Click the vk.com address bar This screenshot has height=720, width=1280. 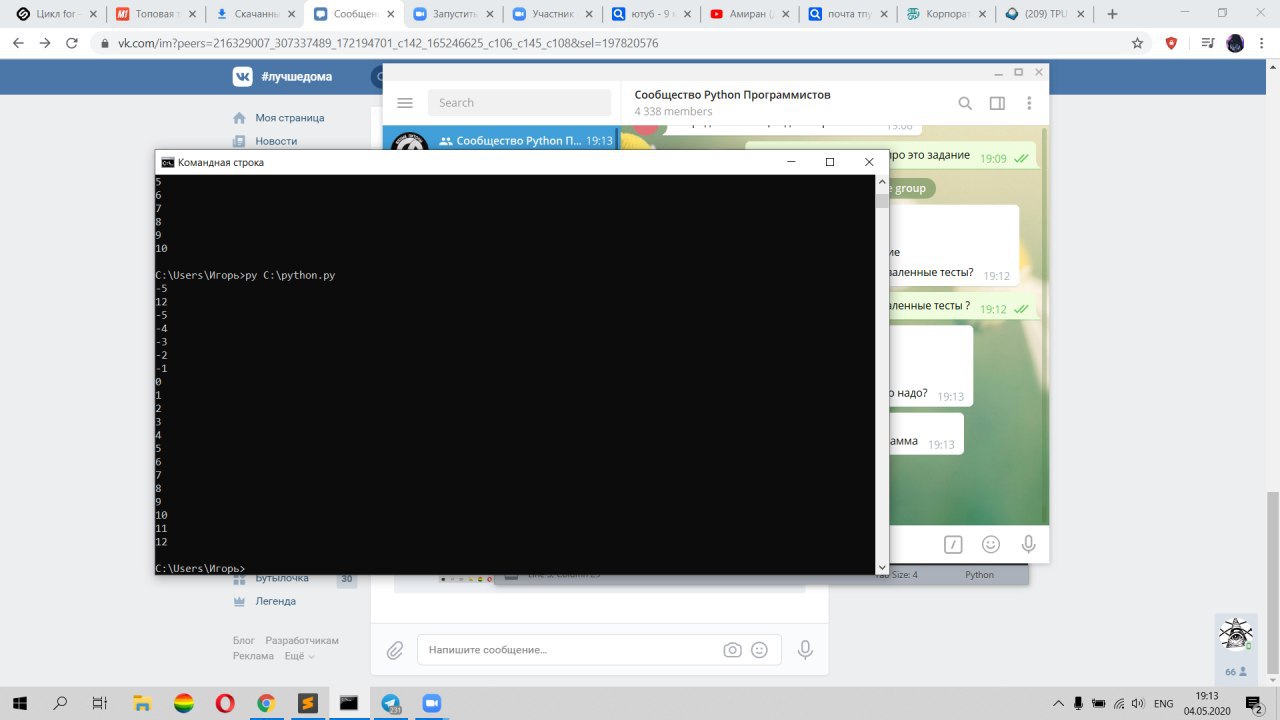pos(388,44)
